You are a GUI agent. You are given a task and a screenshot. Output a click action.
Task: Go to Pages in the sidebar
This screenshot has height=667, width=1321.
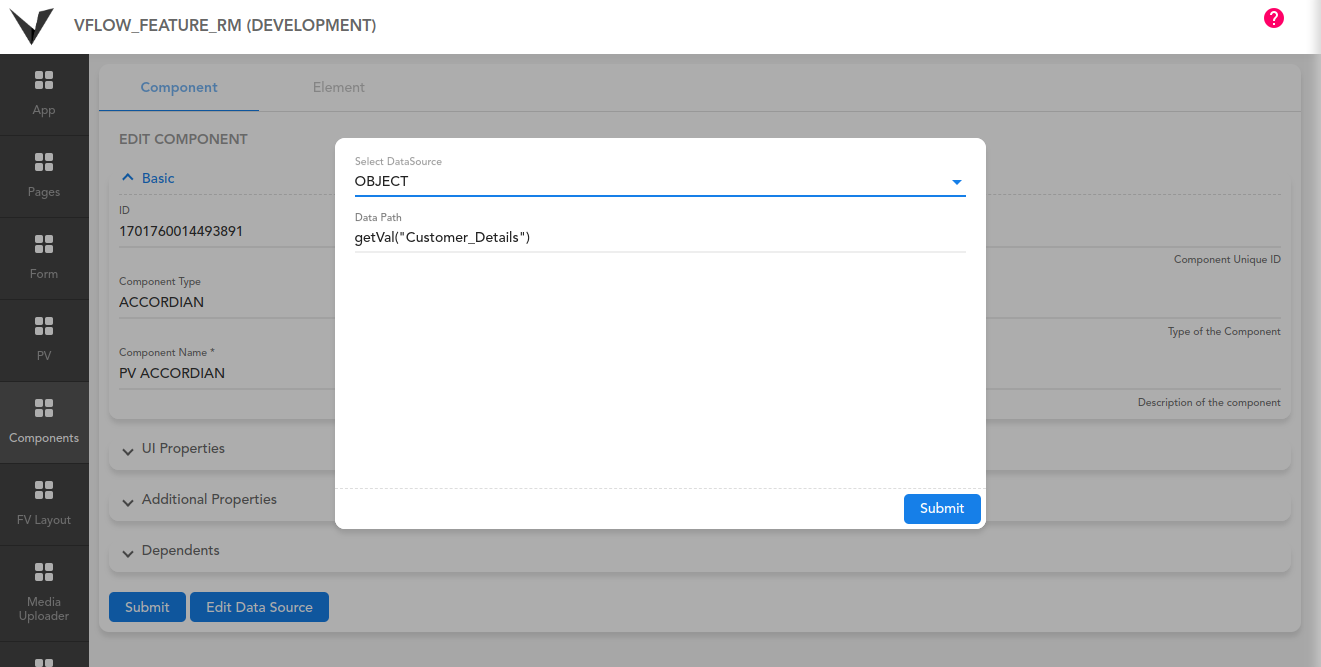(x=44, y=176)
